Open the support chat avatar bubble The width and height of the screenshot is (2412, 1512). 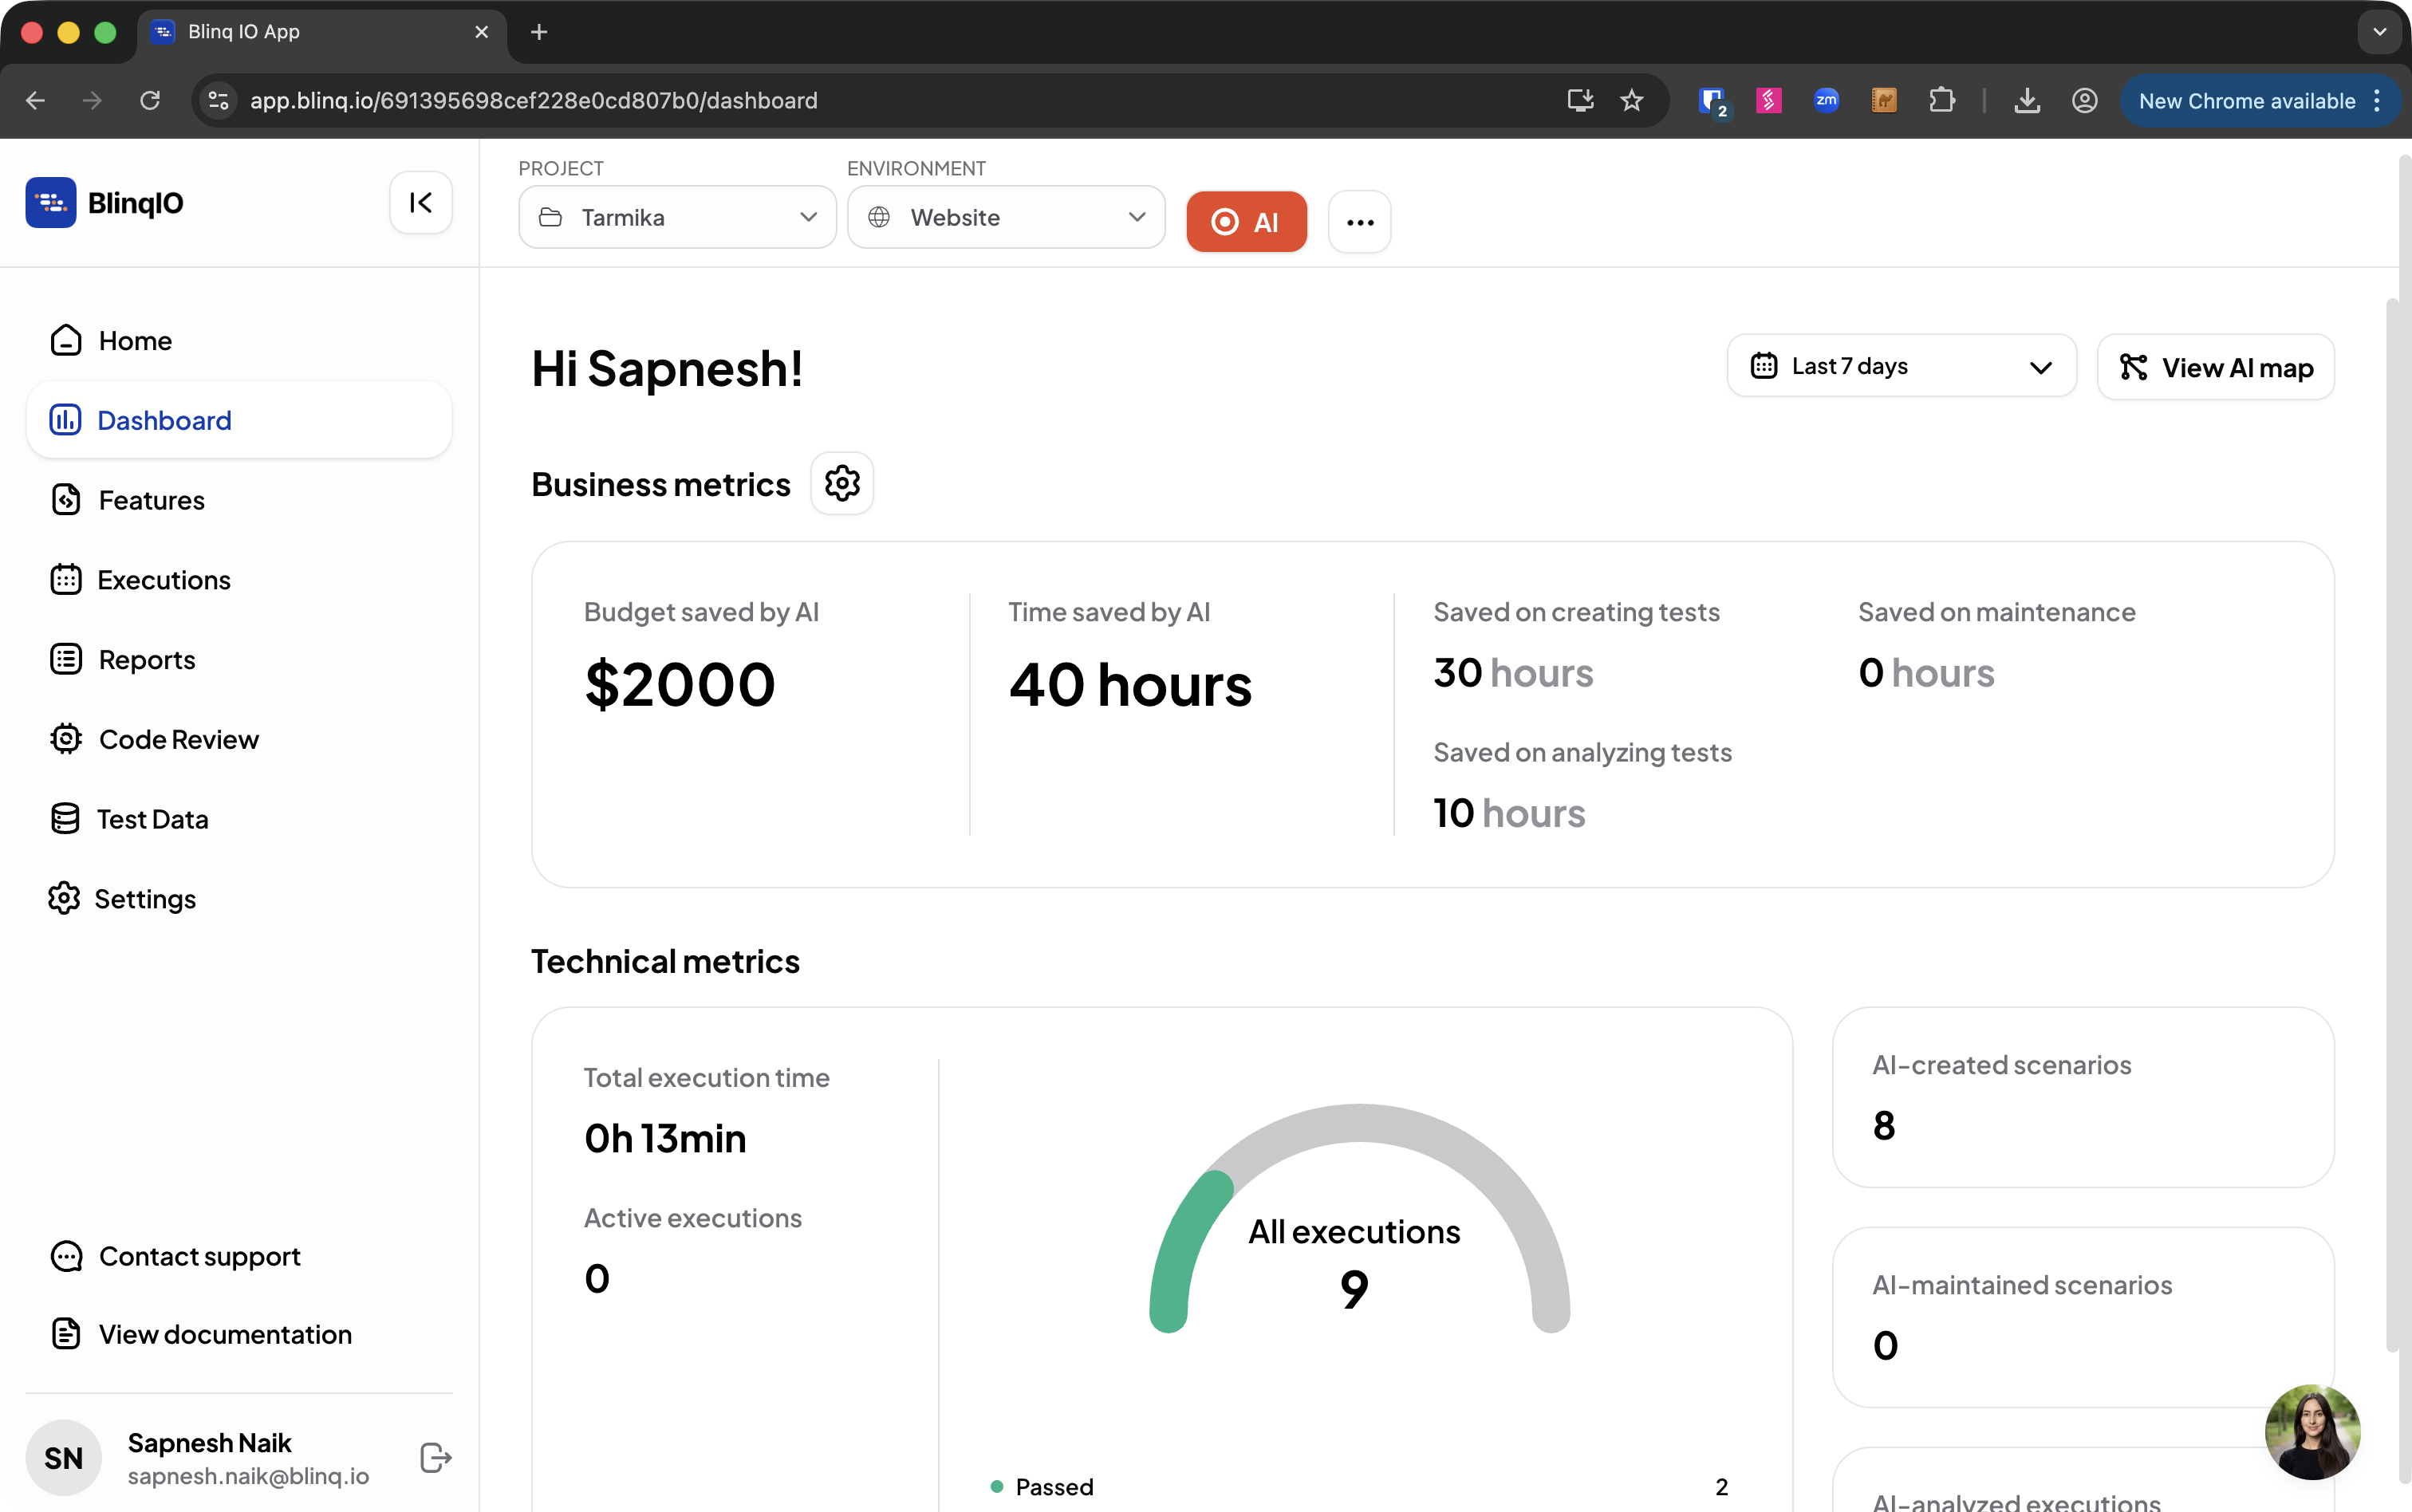tap(2312, 1432)
